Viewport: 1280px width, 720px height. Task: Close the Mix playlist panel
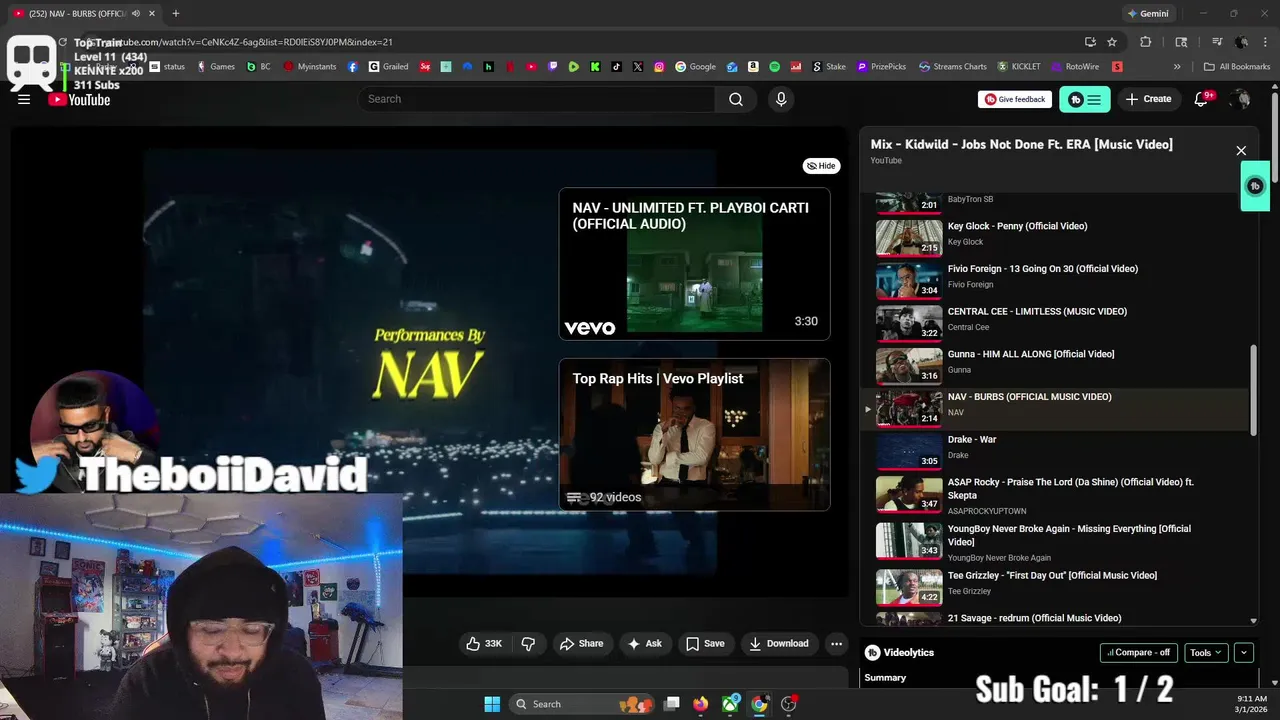[x=1241, y=151]
